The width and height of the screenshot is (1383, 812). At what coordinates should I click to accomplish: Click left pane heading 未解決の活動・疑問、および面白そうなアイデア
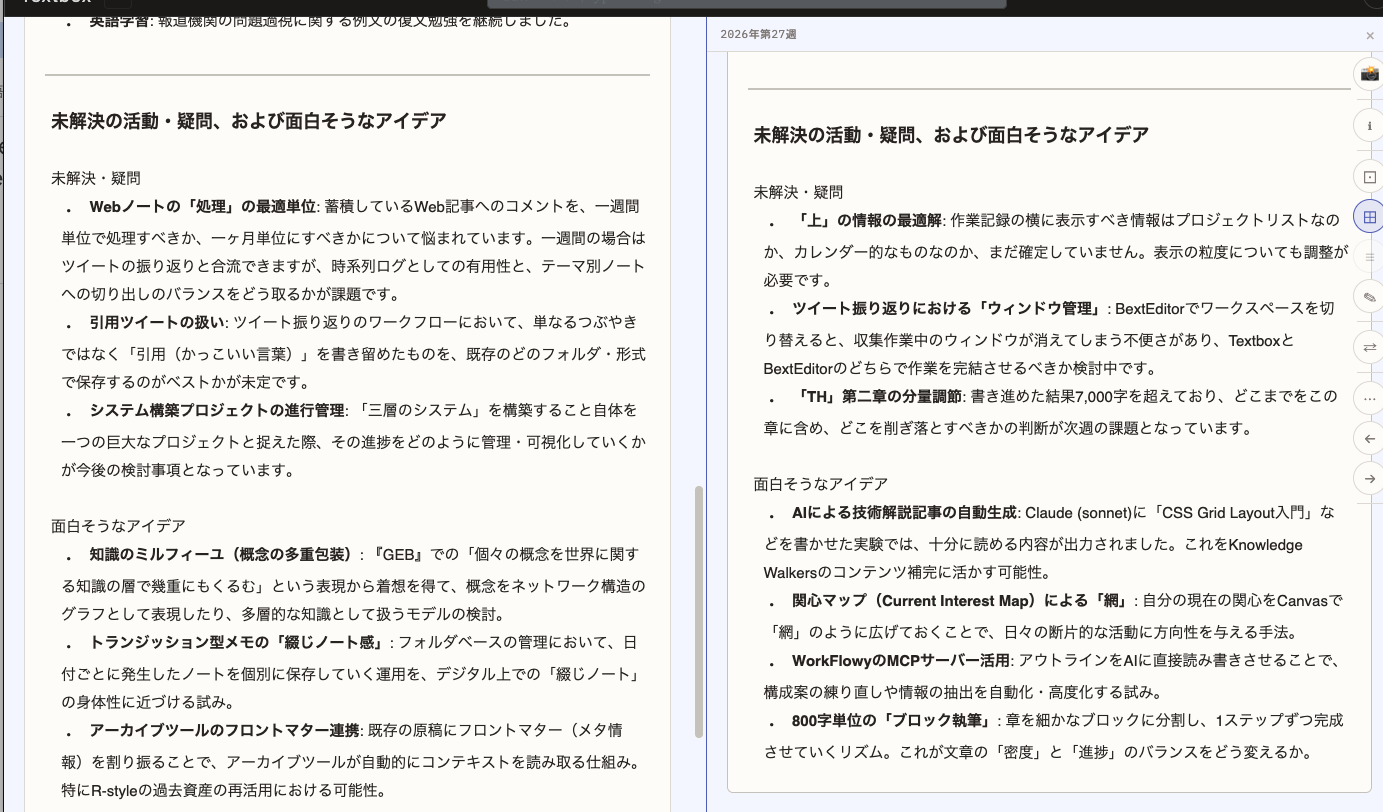pyautogui.click(x=249, y=121)
